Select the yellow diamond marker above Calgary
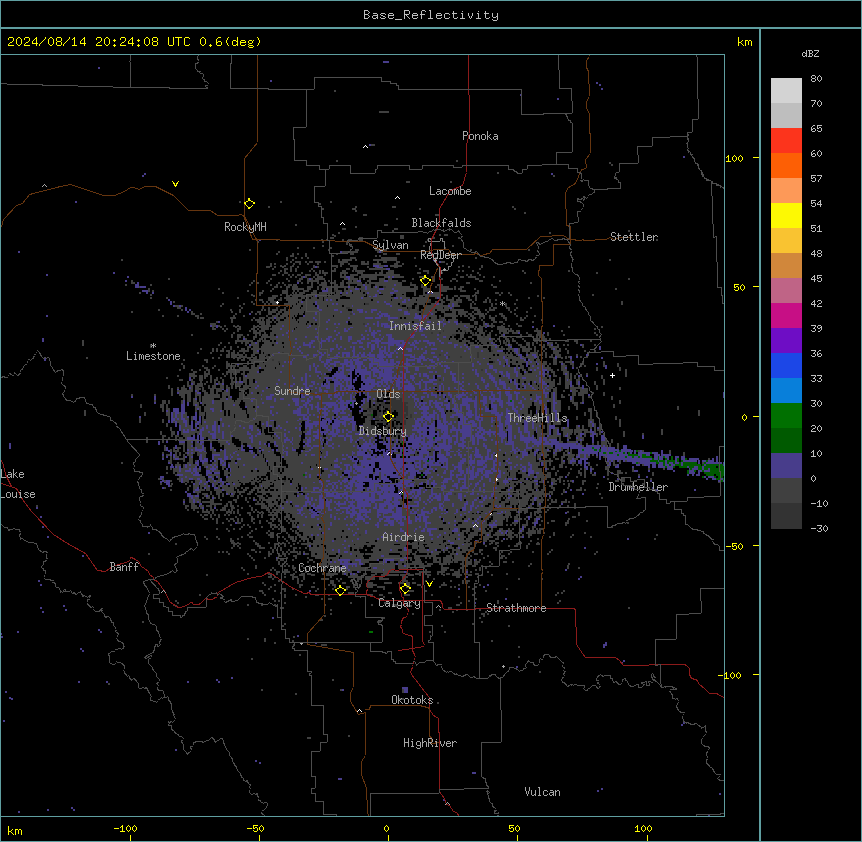The image size is (862, 842). coord(405,589)
